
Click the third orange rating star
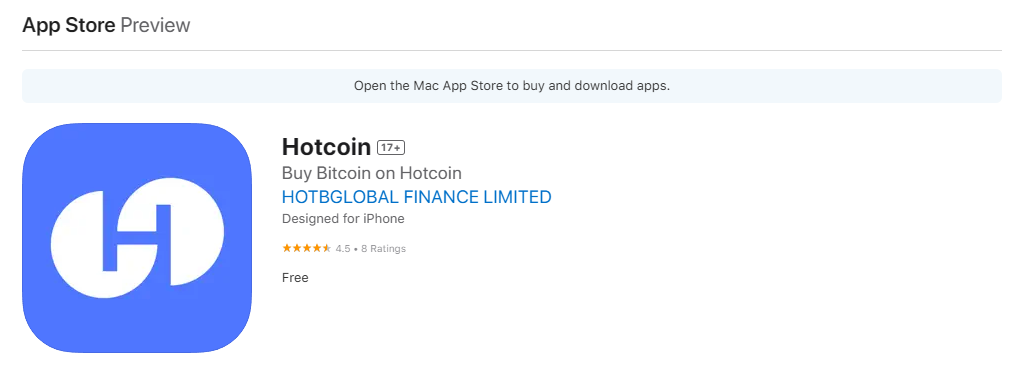point(307,249)
